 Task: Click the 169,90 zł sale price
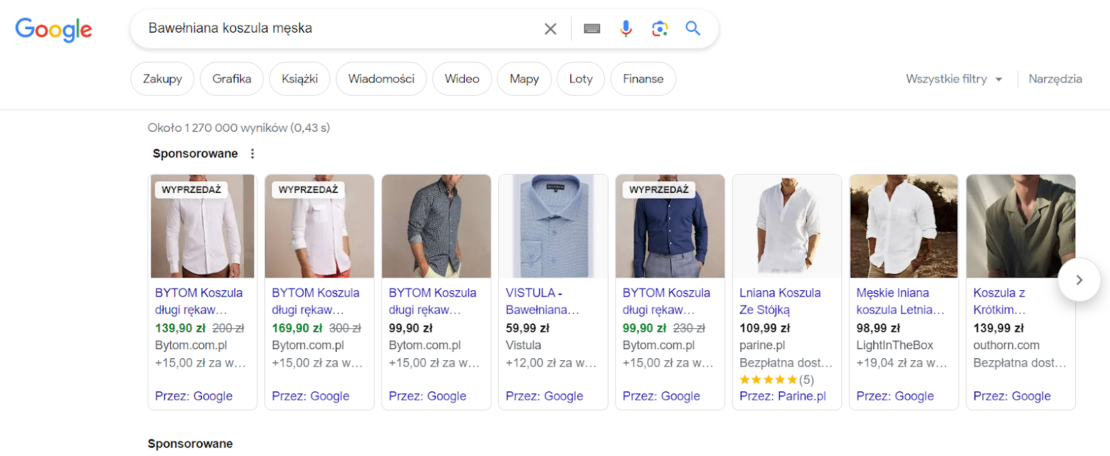[297, 328]
